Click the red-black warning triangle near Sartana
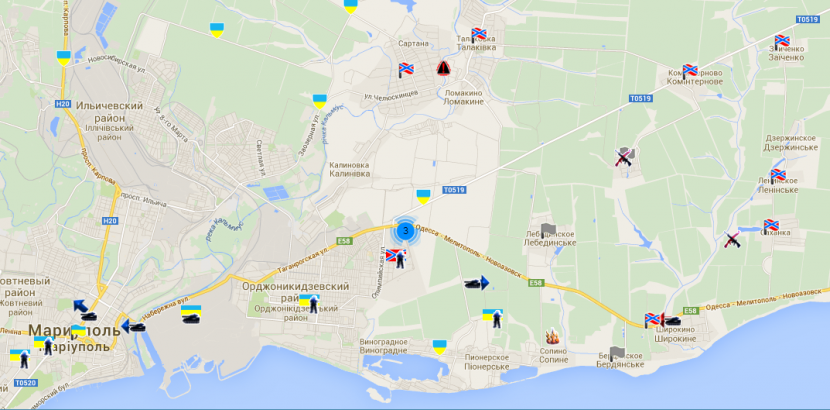This screenshot has width=830, height=410. (442, 68)
